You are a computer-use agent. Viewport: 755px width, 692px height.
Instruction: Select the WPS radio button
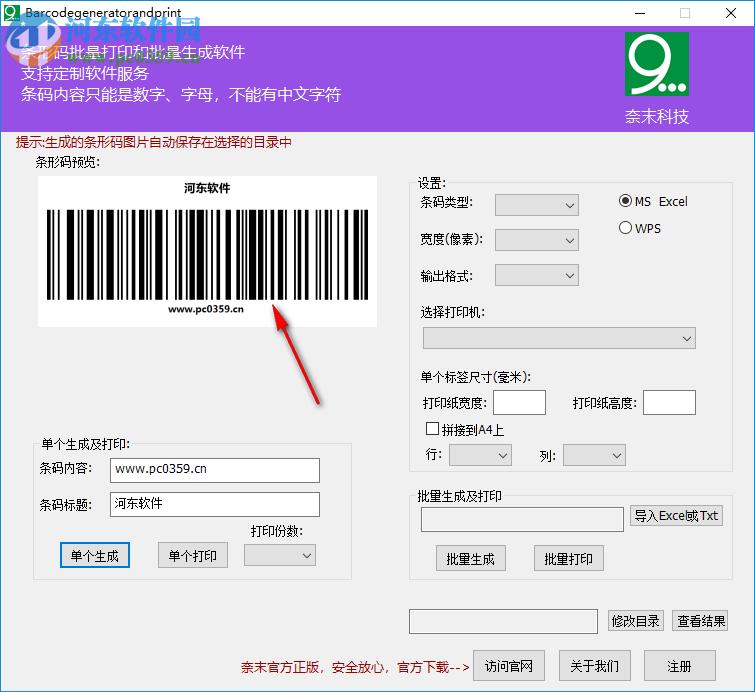[x=625, y=227]
